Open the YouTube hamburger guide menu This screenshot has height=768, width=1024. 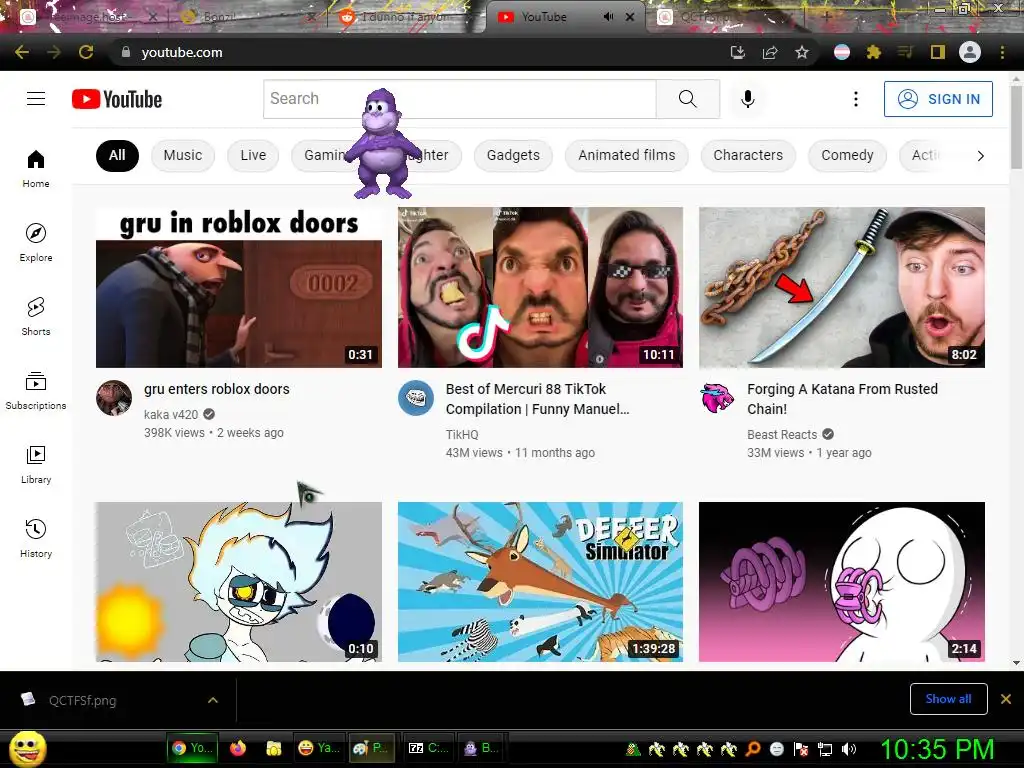36,99
